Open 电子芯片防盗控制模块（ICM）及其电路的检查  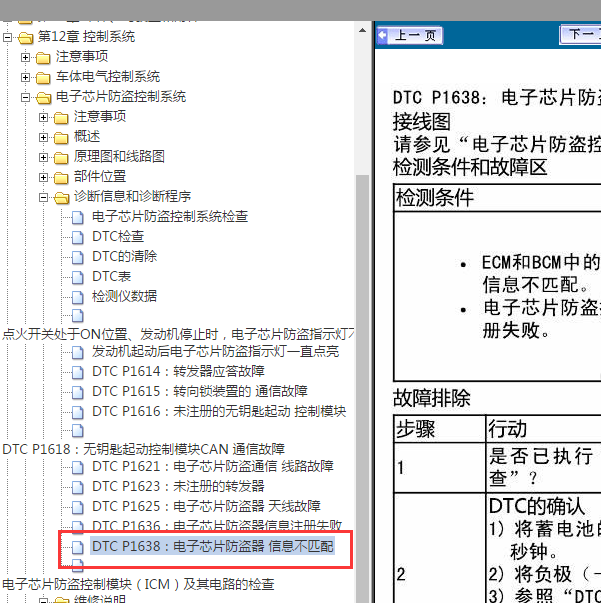tap(138, 585)
